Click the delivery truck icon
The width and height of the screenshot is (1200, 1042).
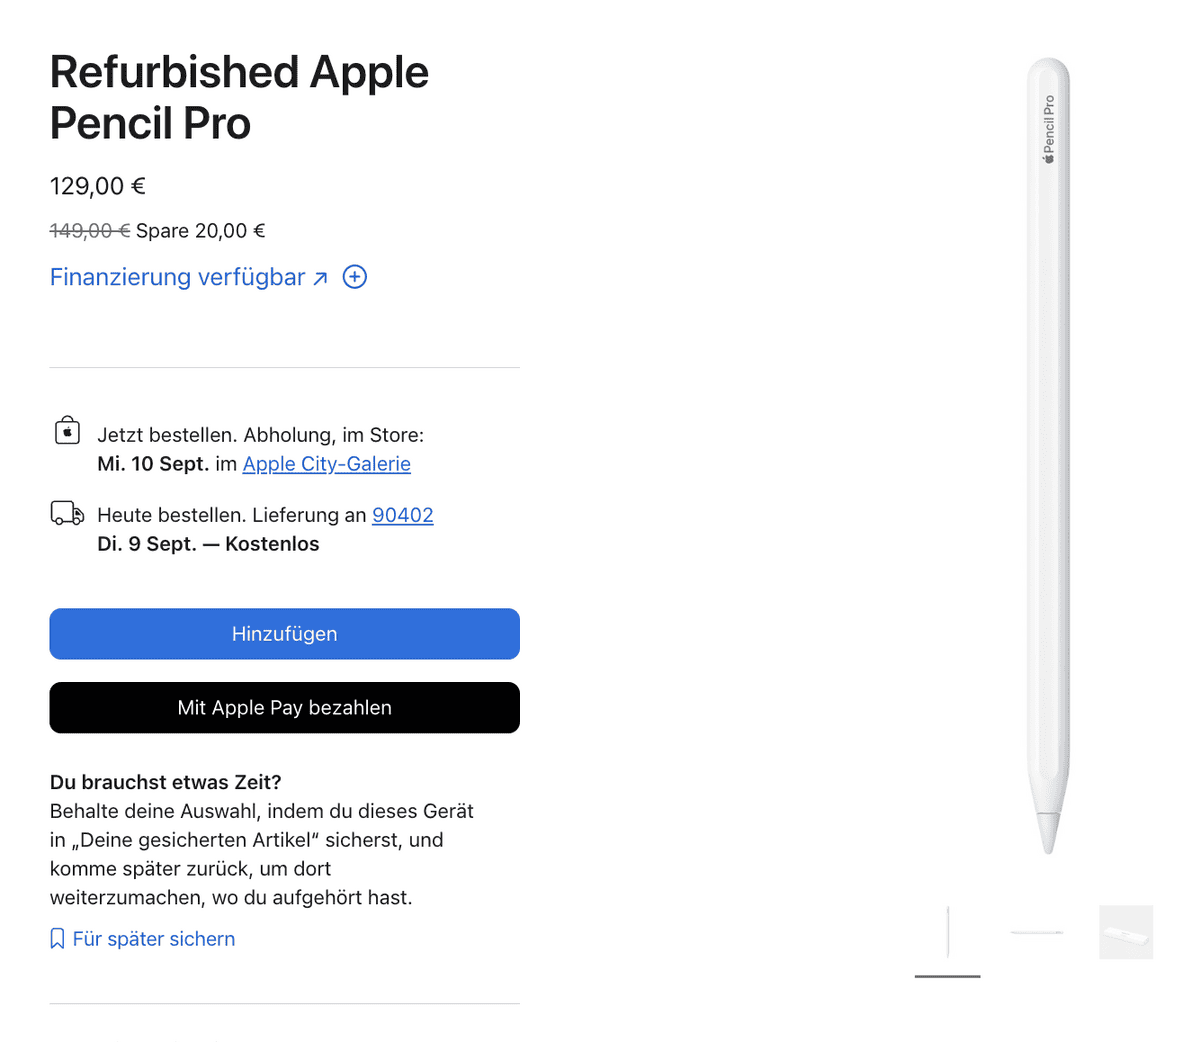click(67, 514)
